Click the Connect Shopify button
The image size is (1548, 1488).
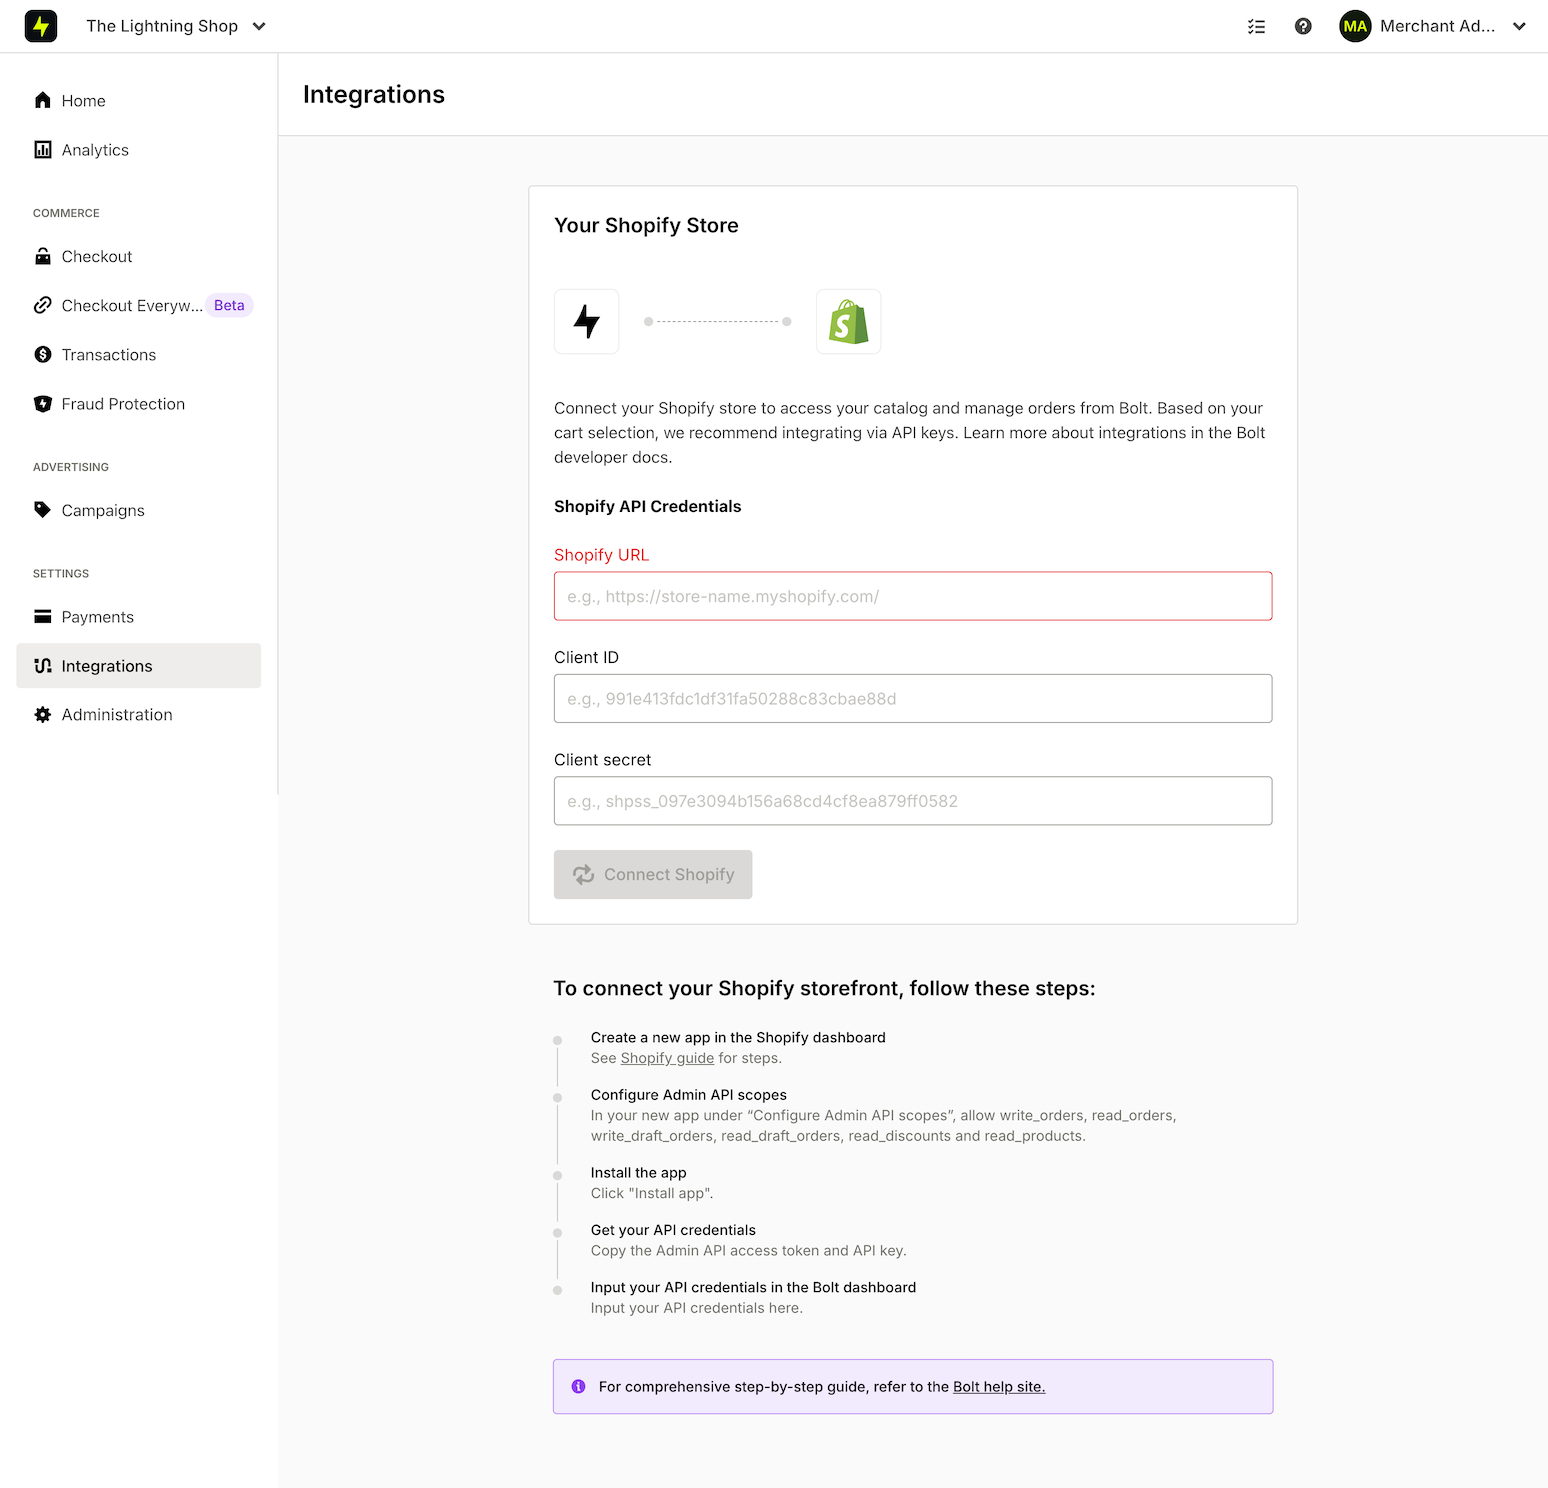click(x=653, y=875)
